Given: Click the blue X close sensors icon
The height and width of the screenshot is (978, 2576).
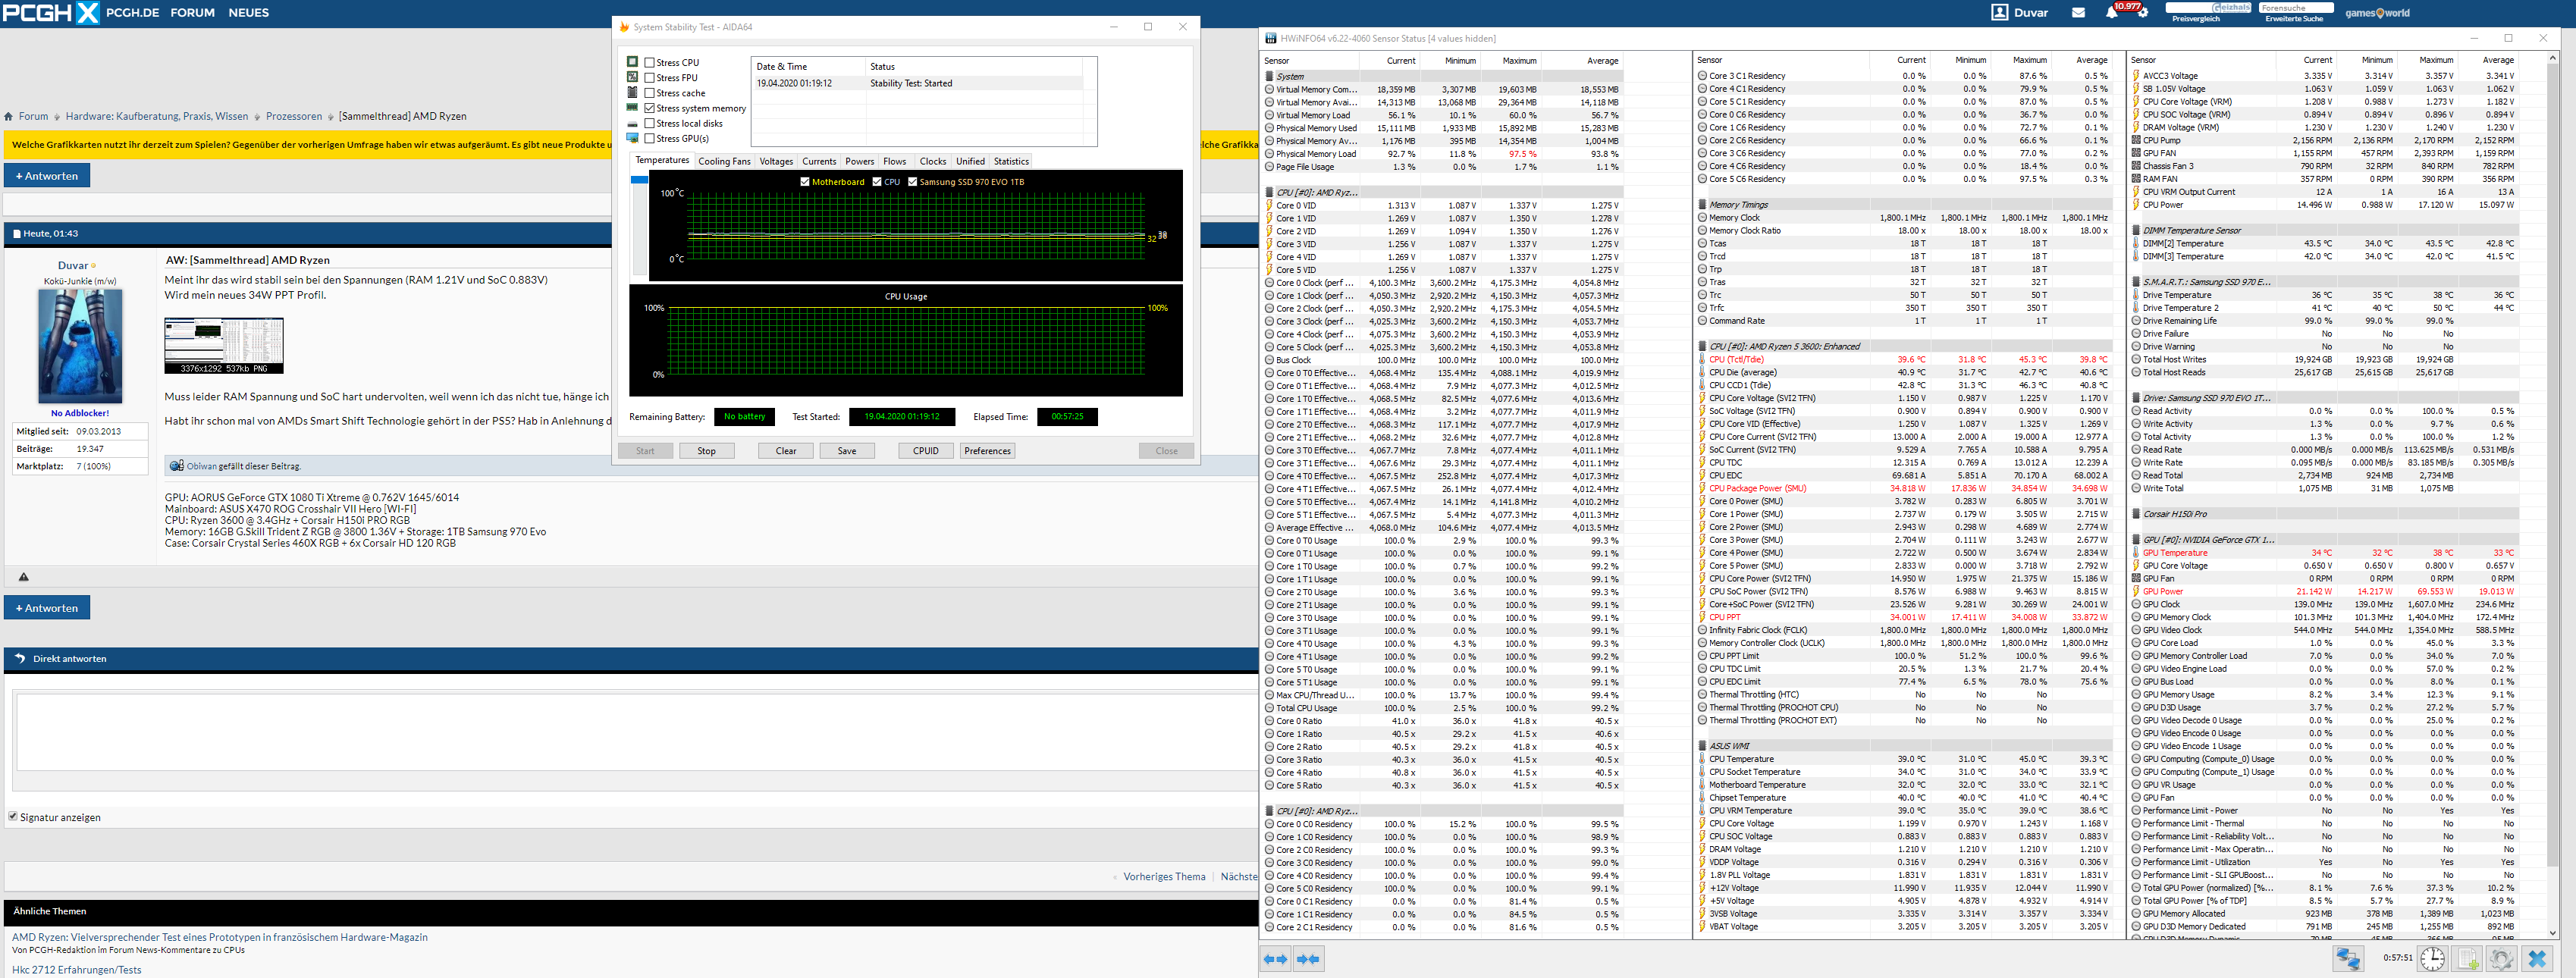Looking at the screenshot, I should [2537, 959].
